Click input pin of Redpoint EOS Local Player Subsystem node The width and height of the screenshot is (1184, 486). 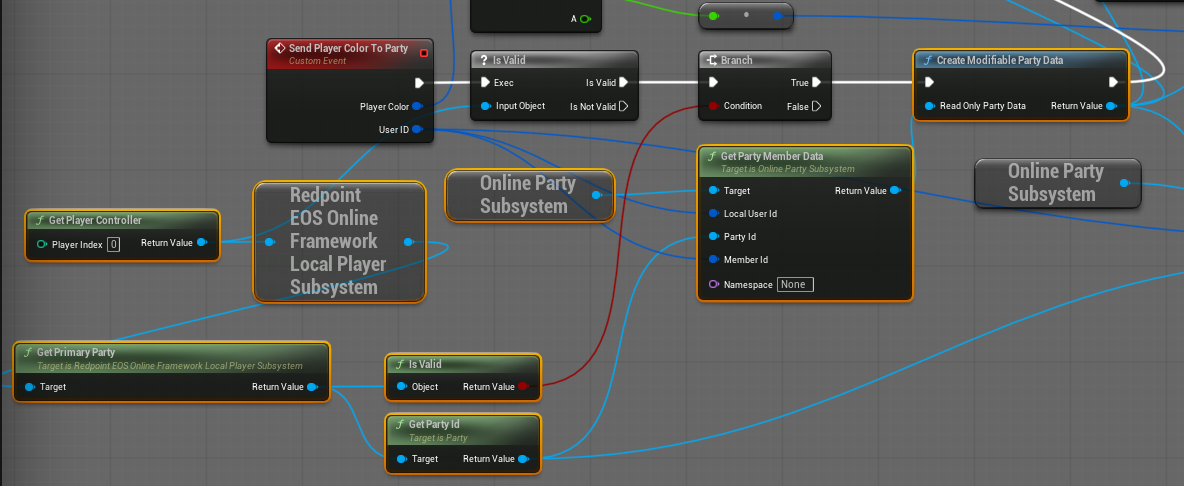pos(270,242)
